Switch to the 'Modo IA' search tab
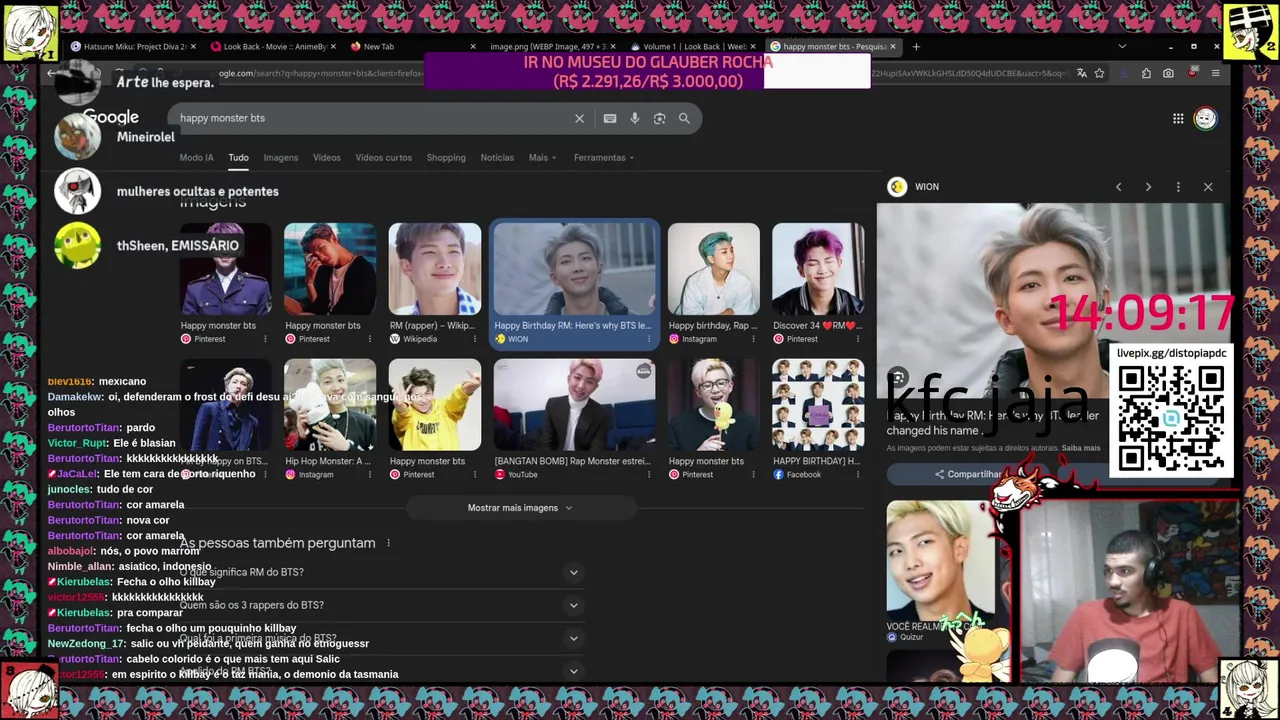Image resolution: width=1280 pixels, height=720 pixels. pos(196,157)
